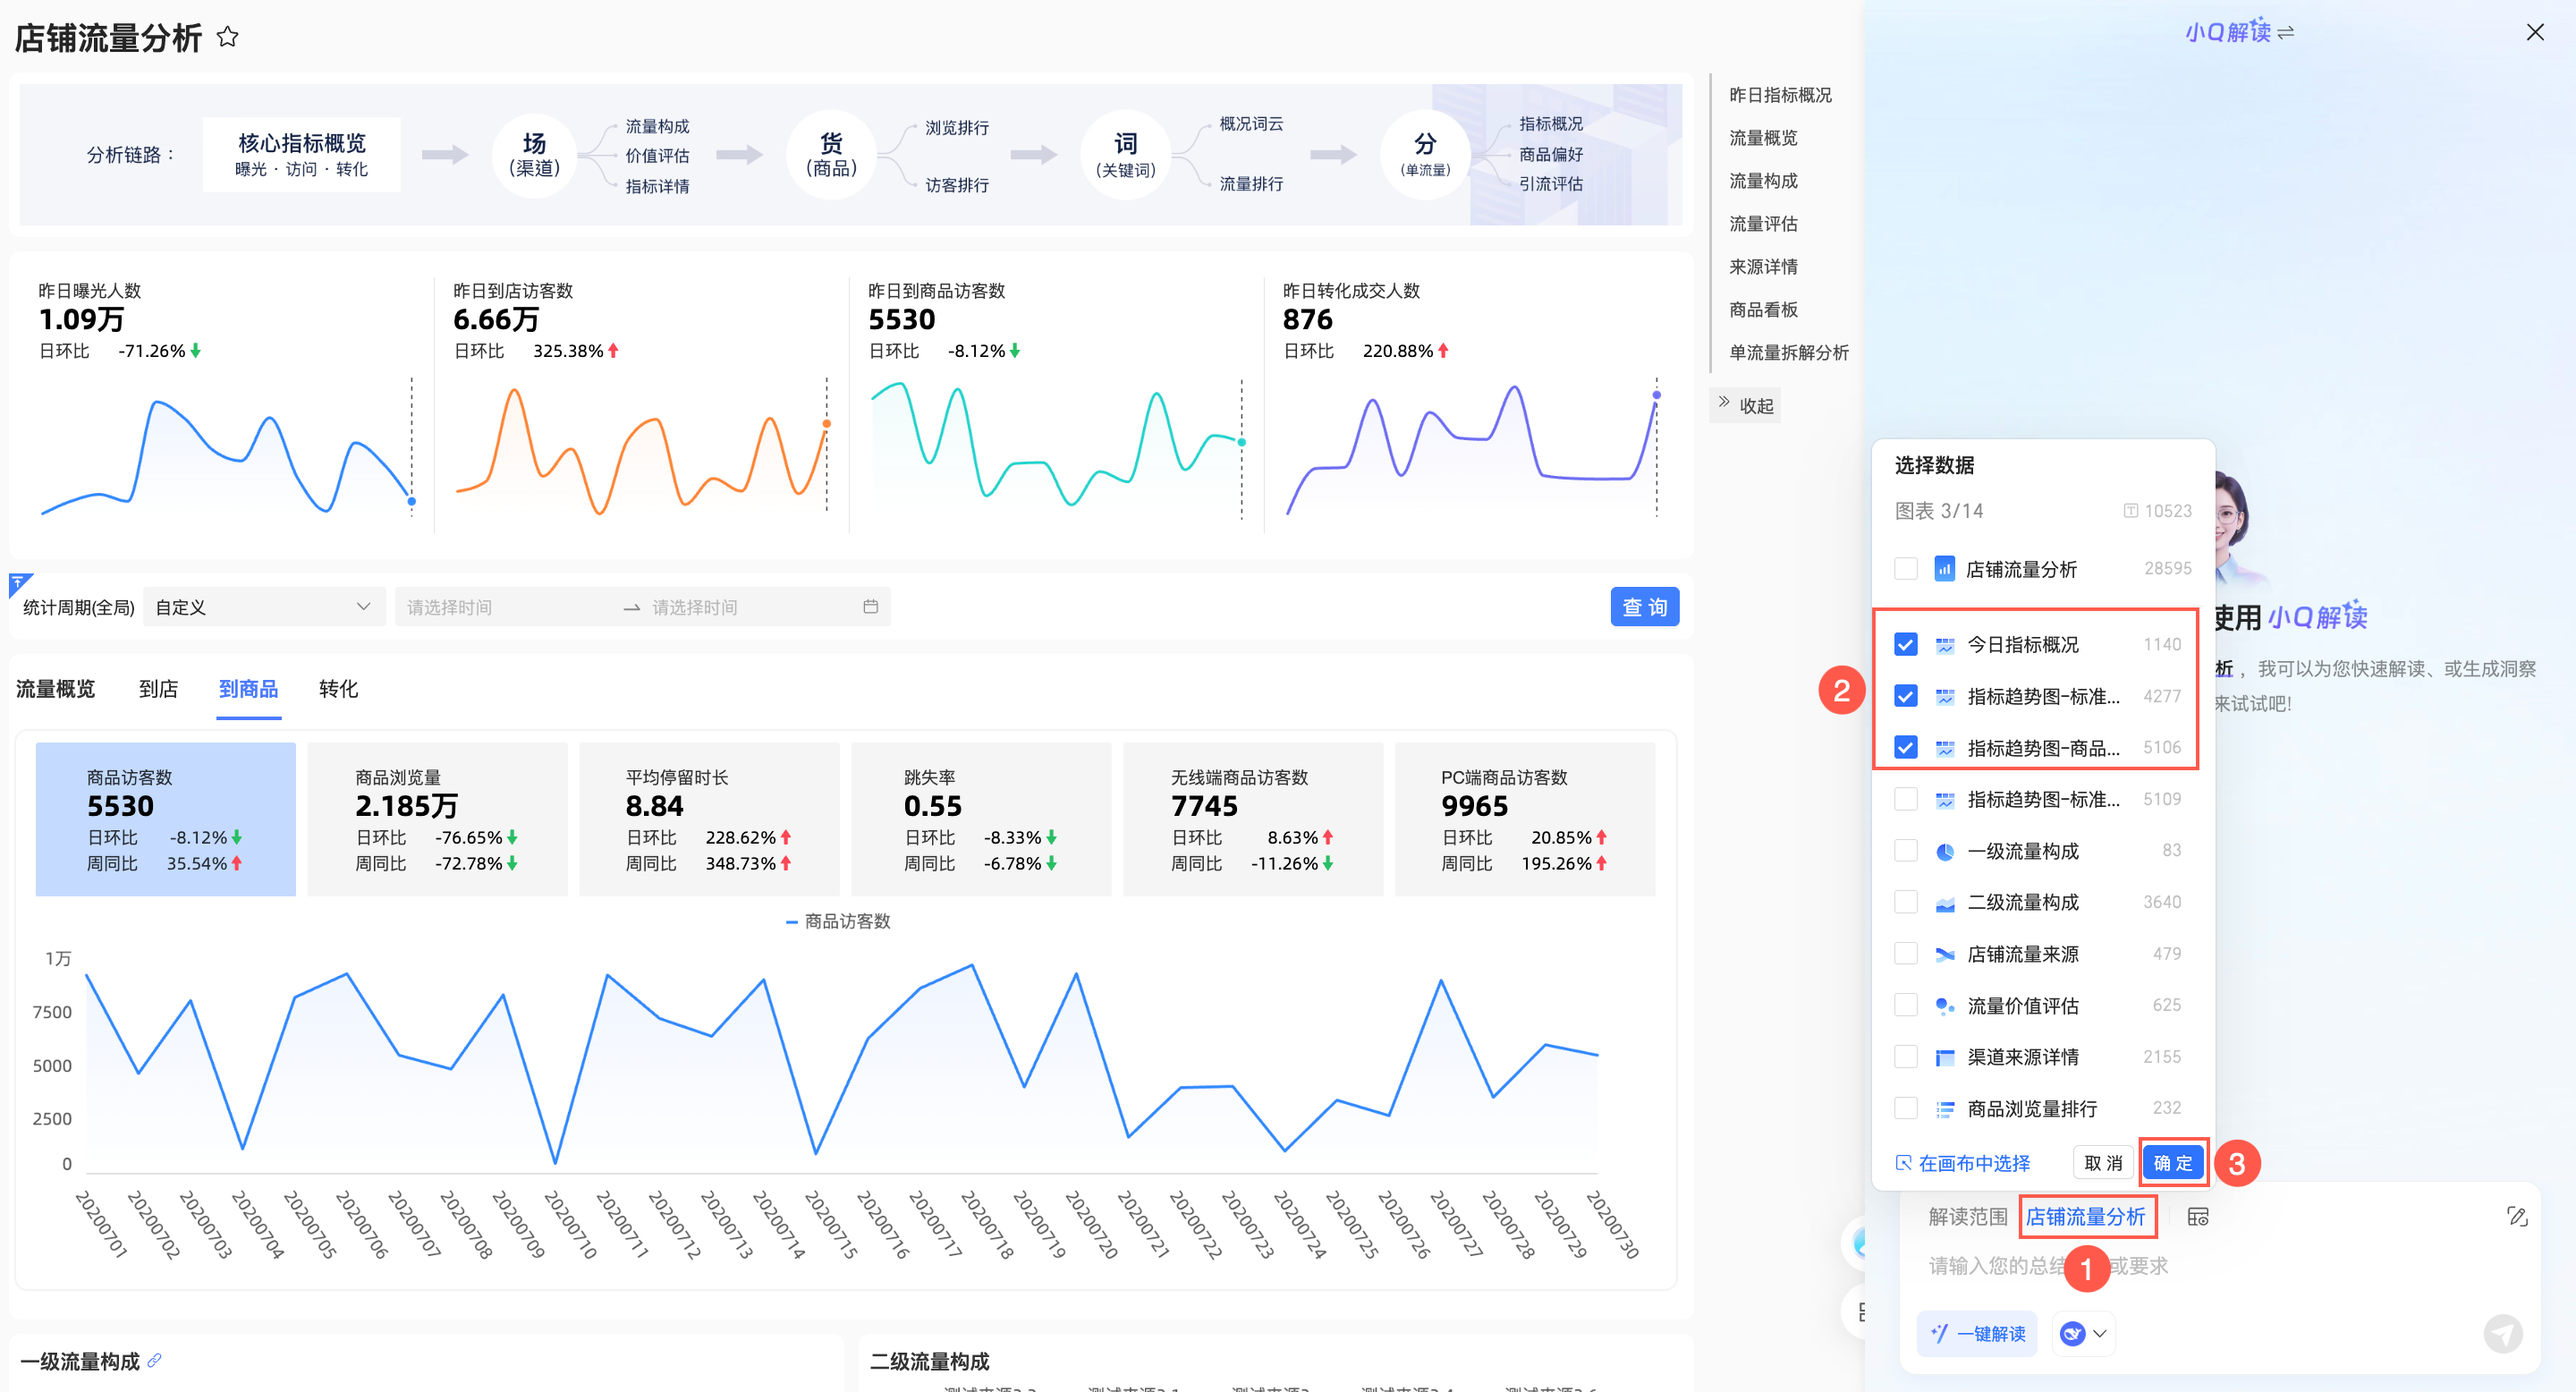This screenshot has height=1392, width=2576.
Task: Click the bubble icon of 流量价值评估
Action: (1945, 1006)
